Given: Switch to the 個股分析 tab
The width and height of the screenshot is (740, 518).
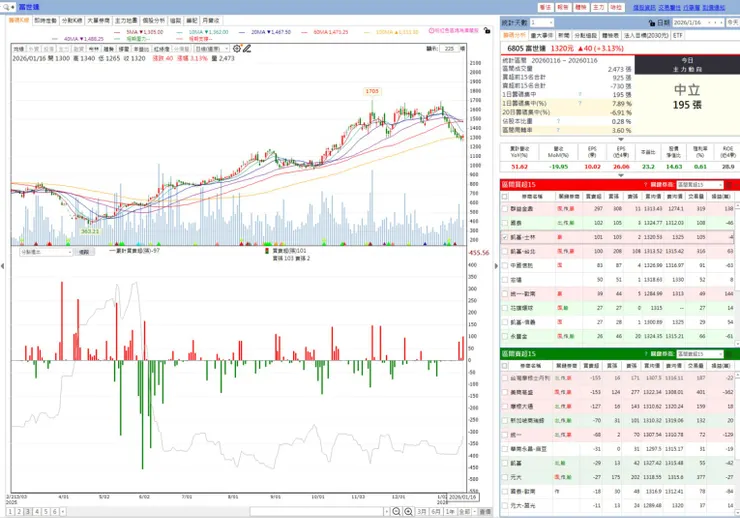Looking at the screenshot, I should click(x=154, y=20).
